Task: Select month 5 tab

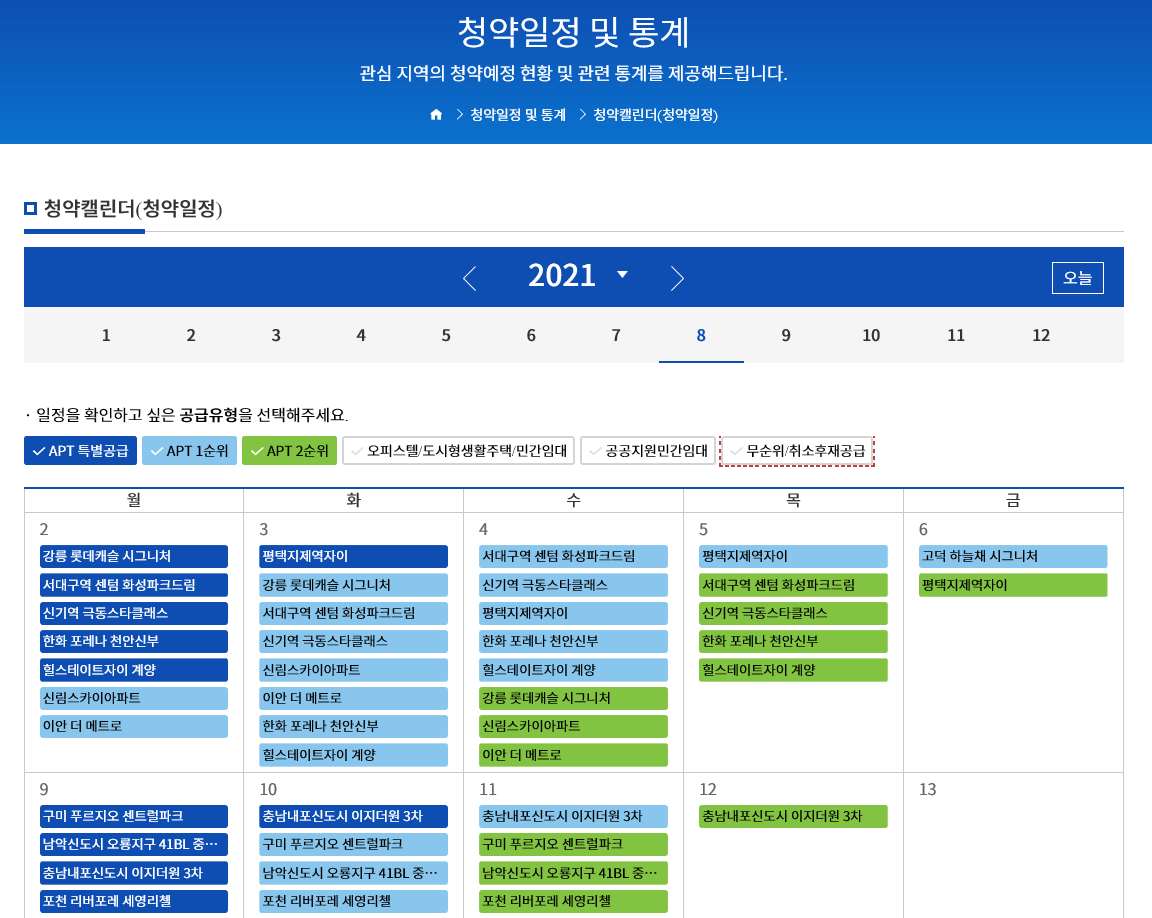Action: pos(446,335)
